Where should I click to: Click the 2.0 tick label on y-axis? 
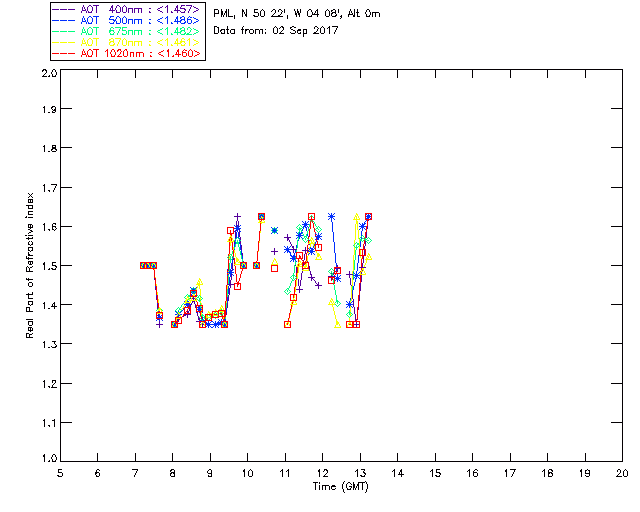click(x=47, y=74)
